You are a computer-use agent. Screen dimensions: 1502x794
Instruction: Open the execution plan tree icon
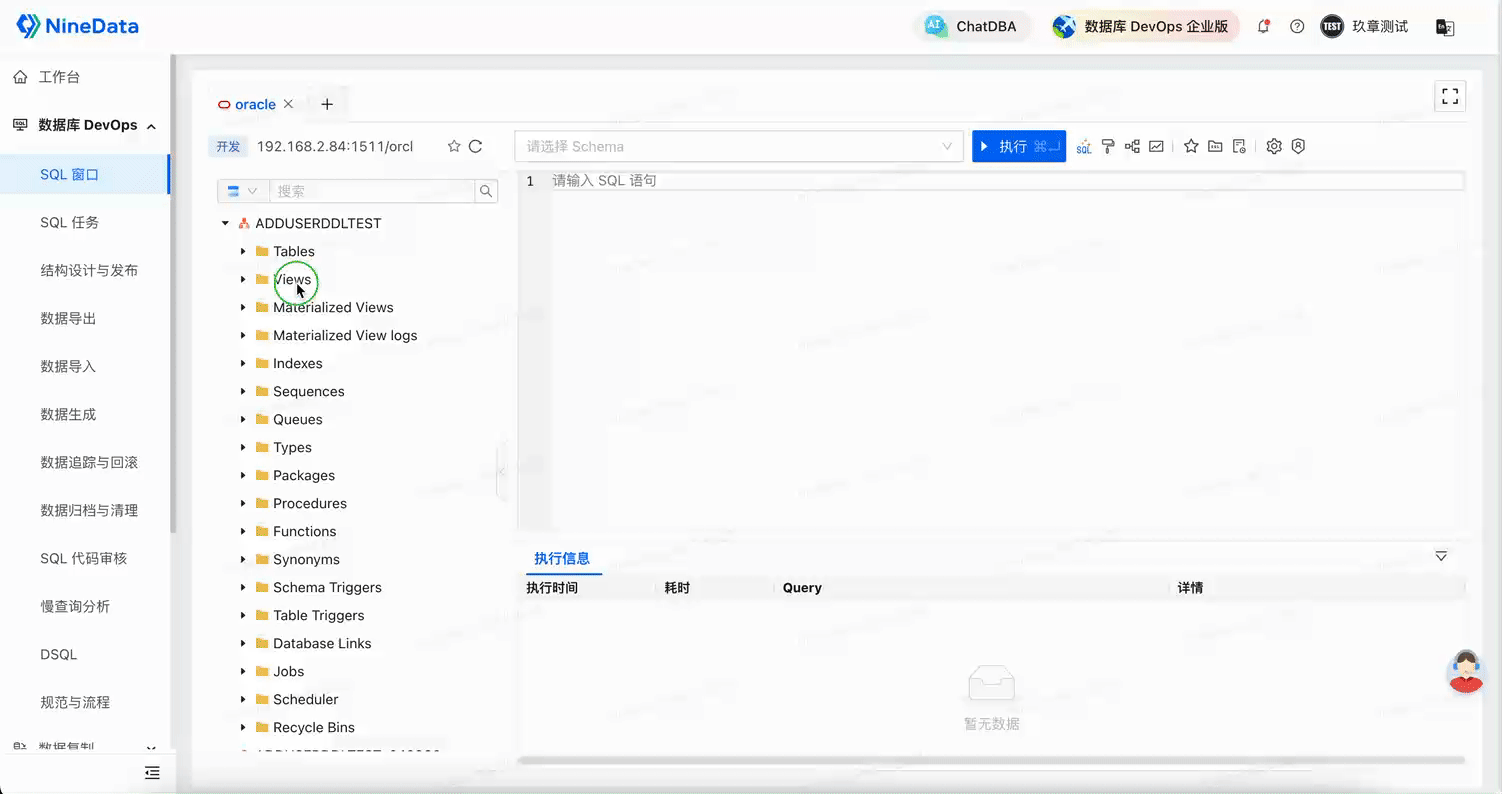pos(1132,147)
